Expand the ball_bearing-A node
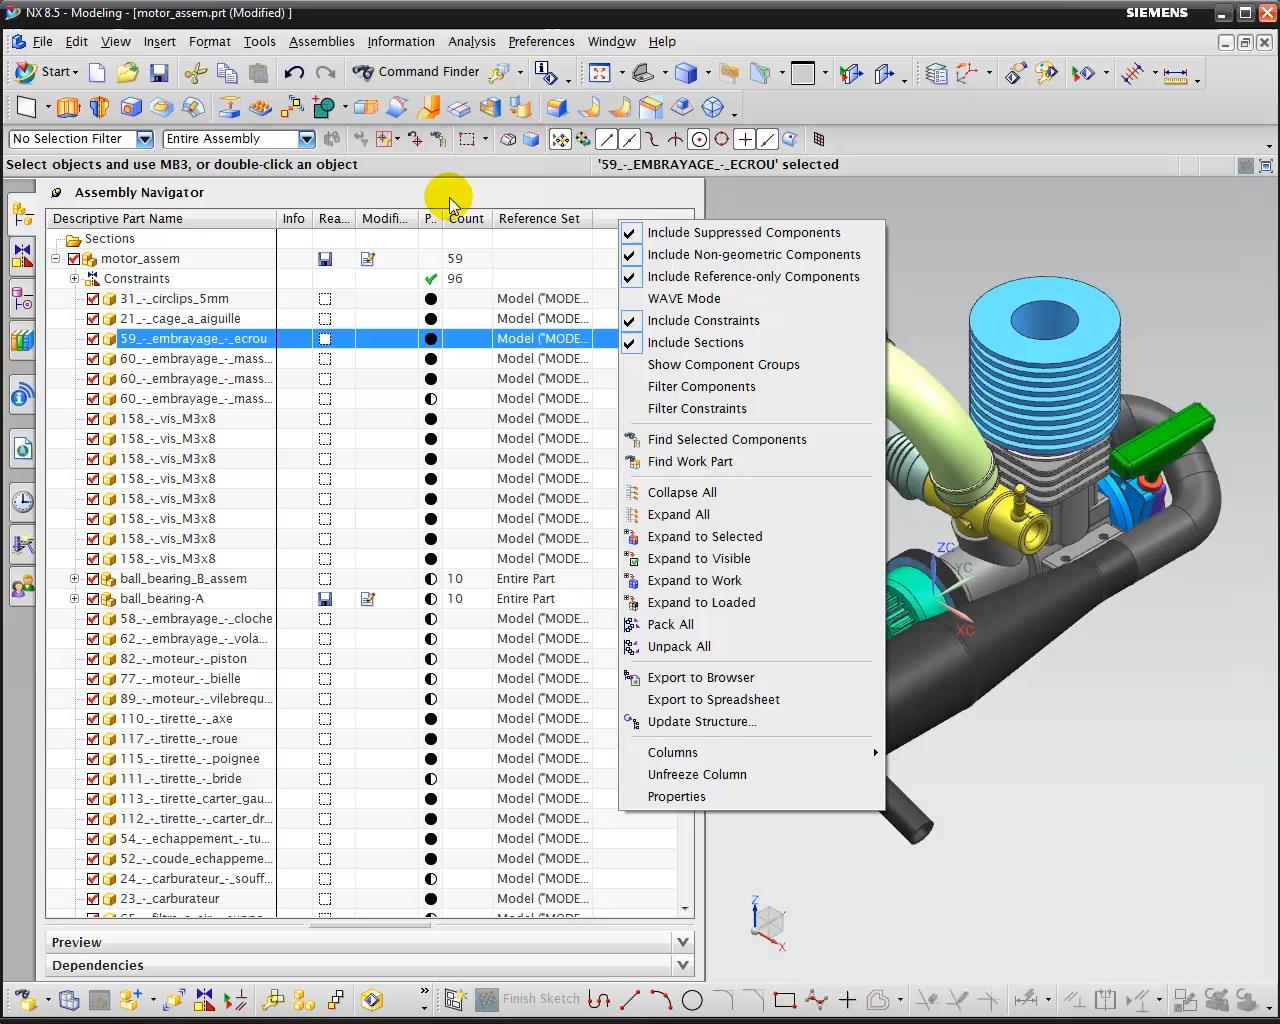 (x=74, y=599)
